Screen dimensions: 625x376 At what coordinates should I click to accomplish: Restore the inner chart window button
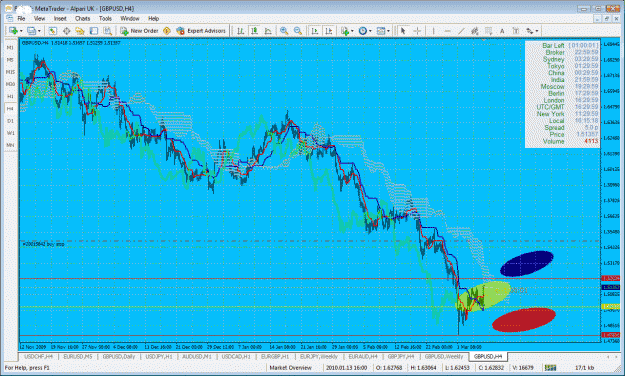(x=607, y=19)
